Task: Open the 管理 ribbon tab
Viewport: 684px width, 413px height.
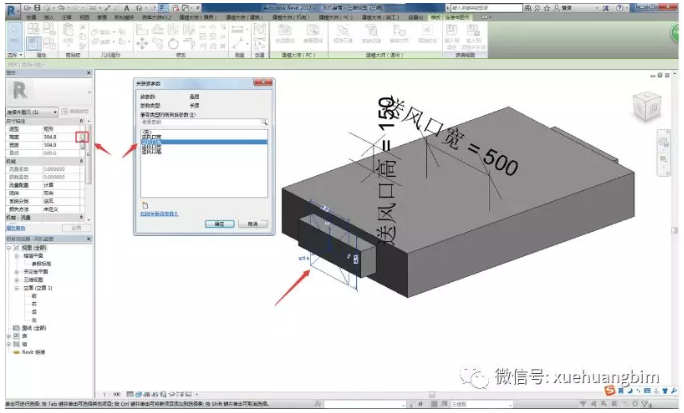Action: click(x=102, y=17)
